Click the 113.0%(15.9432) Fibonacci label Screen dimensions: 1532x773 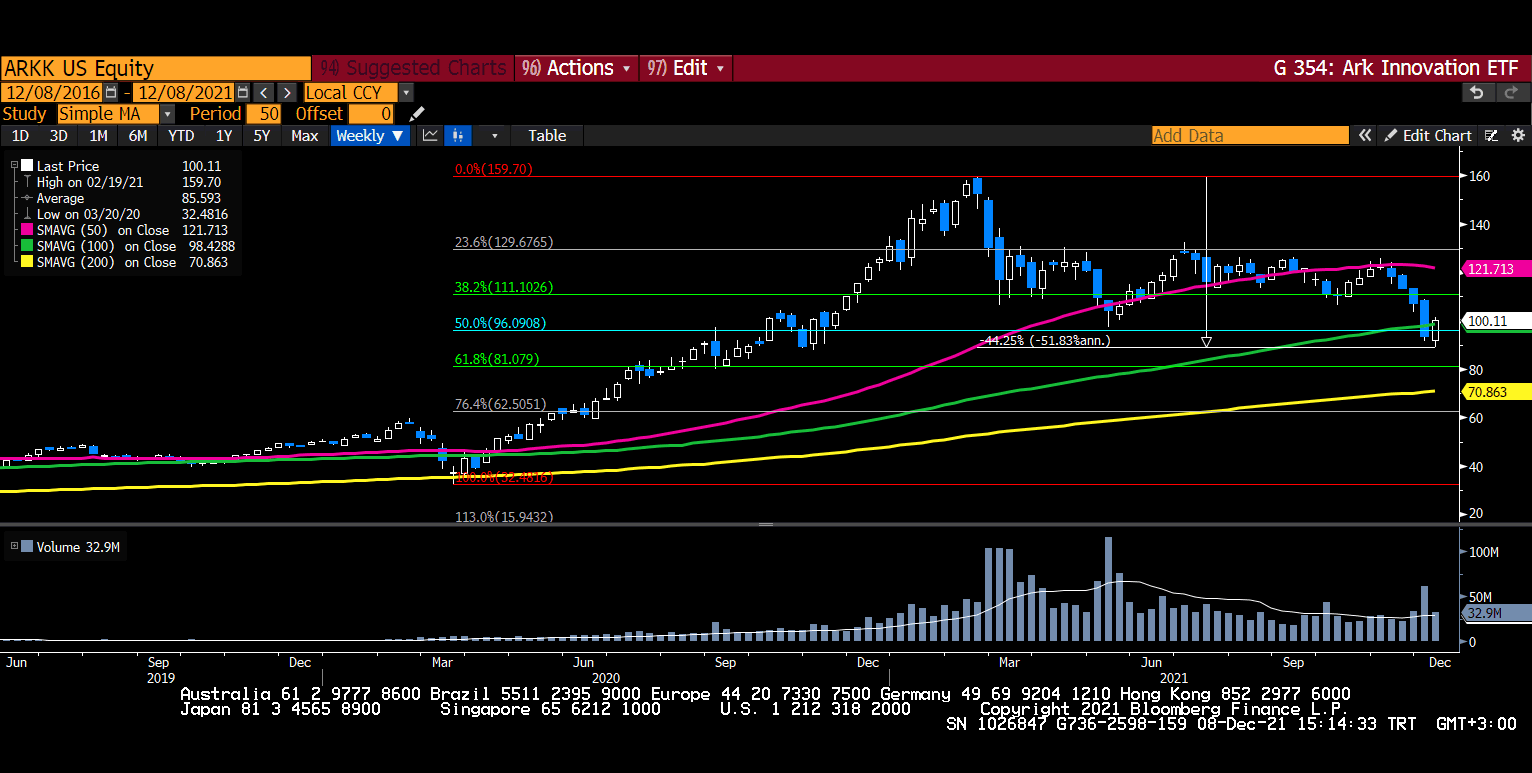[x=504, y=517]
